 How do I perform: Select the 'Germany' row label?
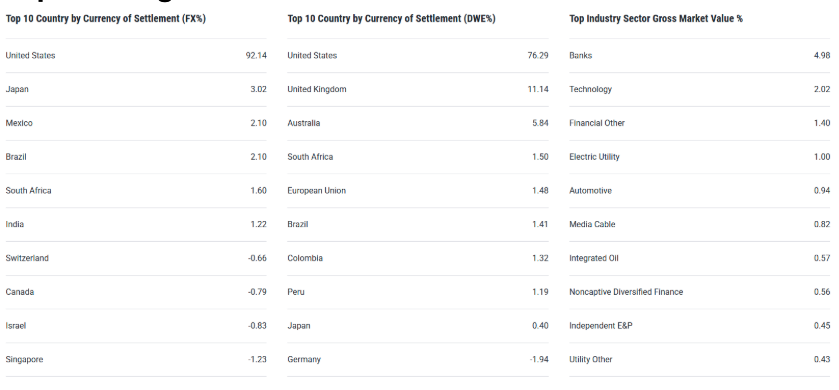coord(304,360)
